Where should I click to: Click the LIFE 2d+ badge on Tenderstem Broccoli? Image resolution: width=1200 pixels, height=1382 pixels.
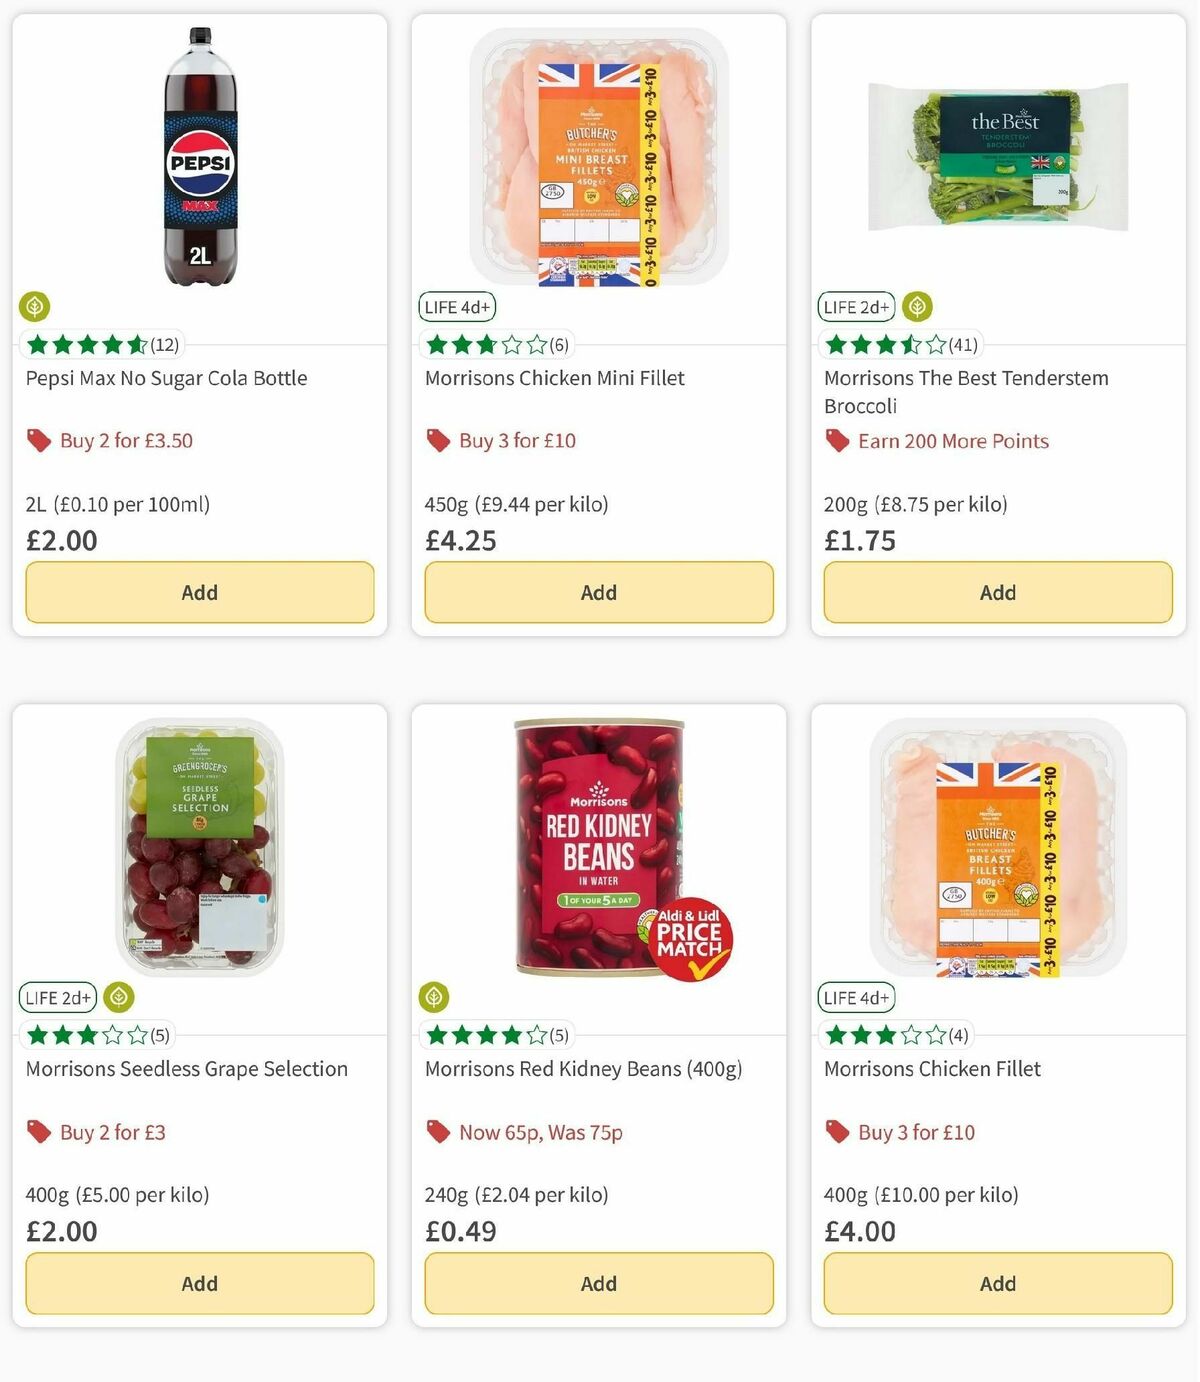(x=856, y=307)
